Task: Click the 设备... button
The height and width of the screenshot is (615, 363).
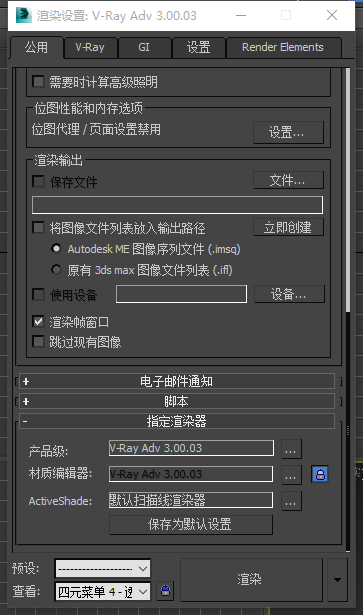Action: tap(289, 294)
